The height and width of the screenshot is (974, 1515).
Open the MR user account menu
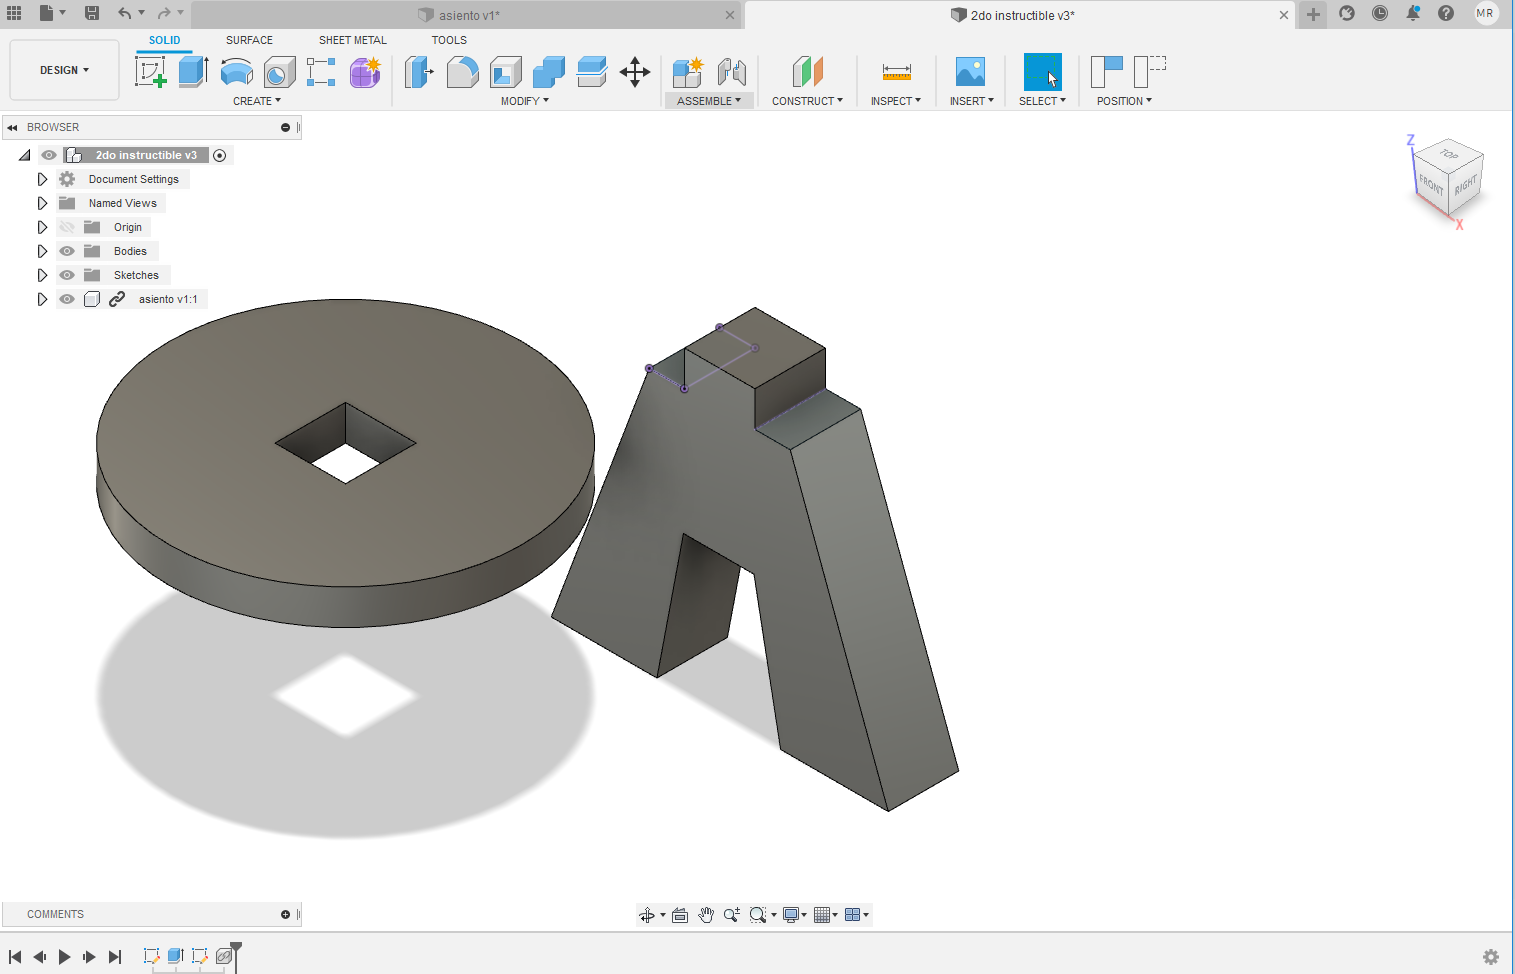[x=1485, y=13]
